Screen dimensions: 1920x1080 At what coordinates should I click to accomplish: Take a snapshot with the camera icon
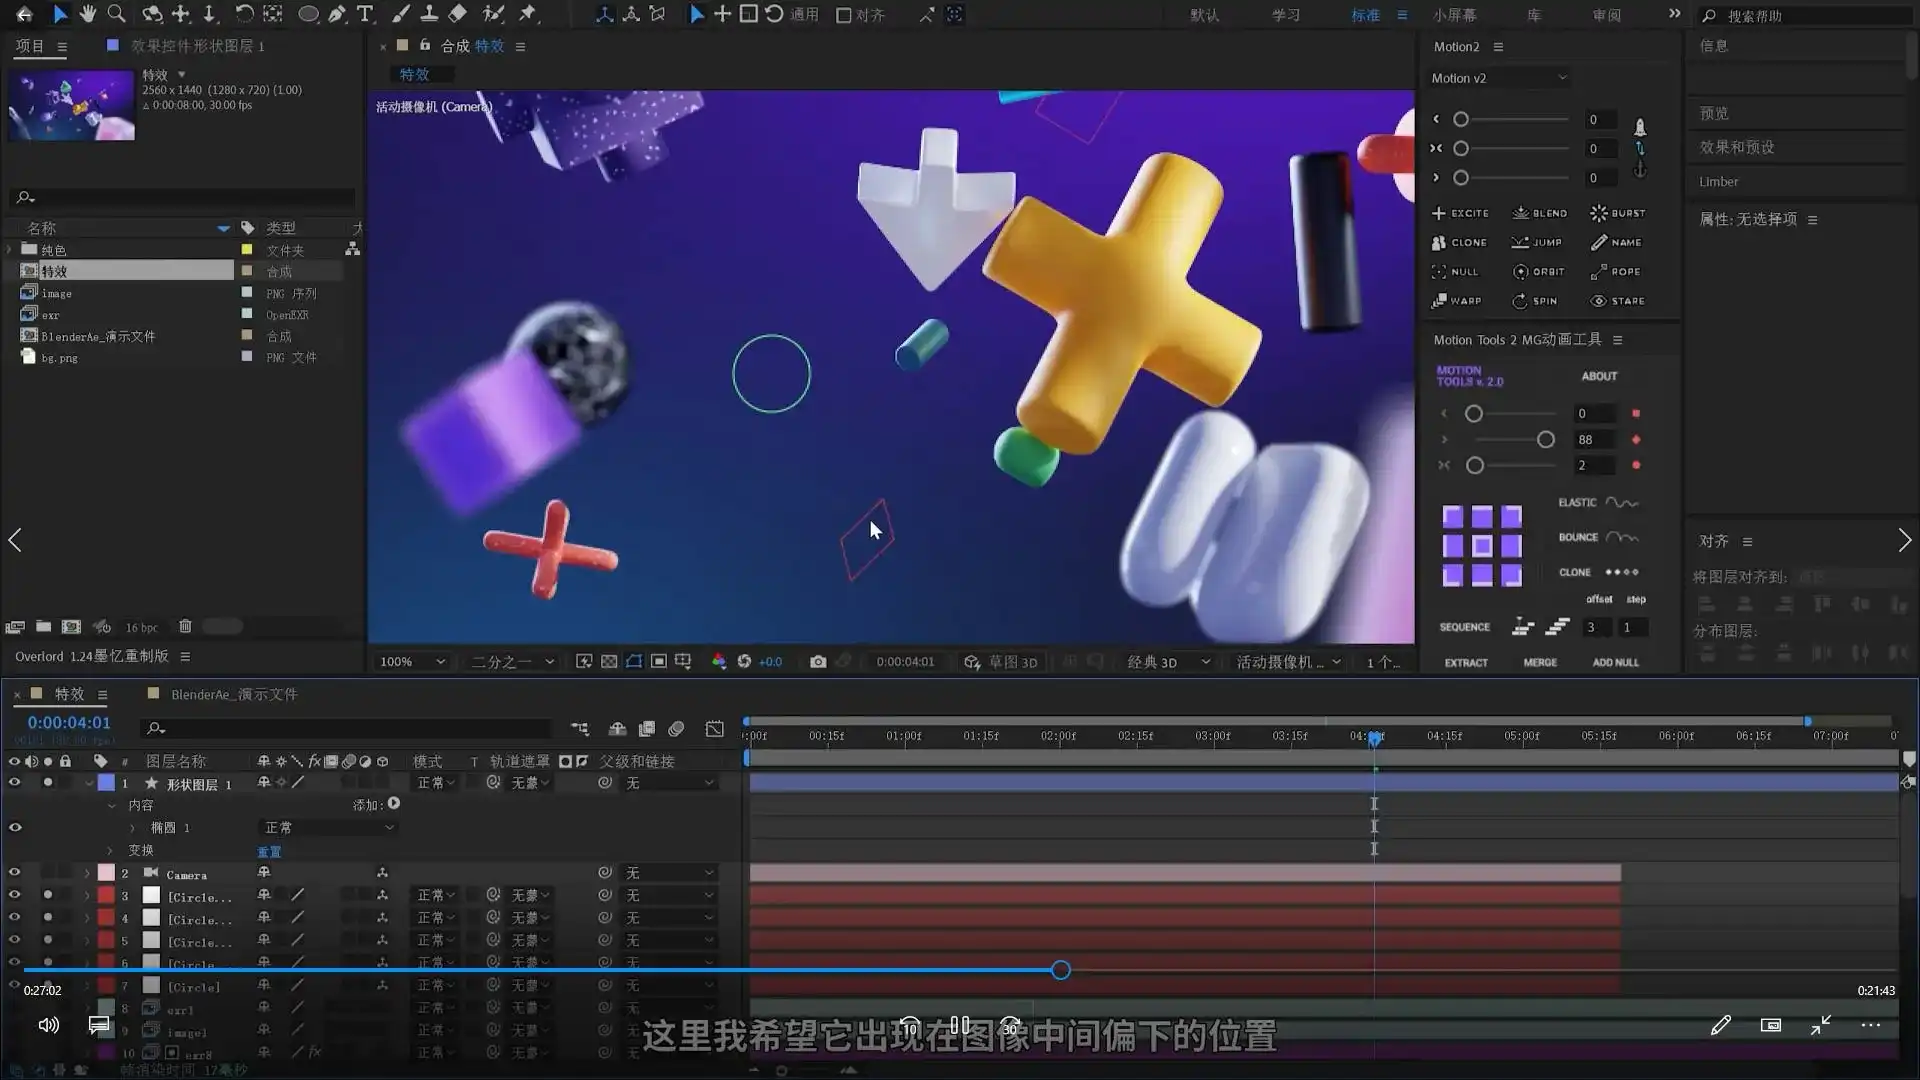pyautogui.click(x=819, y=661)
